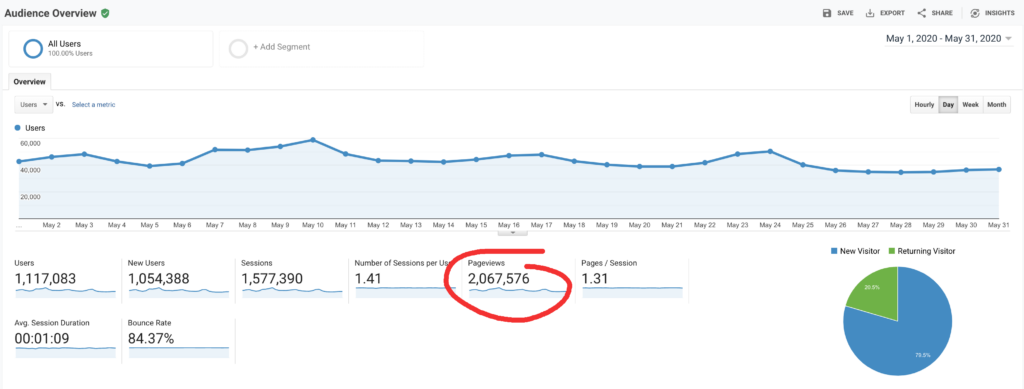Viewport: 1024px width, 389px height.
Task: Click the green verified shield icon
Action: click(104, 13)
